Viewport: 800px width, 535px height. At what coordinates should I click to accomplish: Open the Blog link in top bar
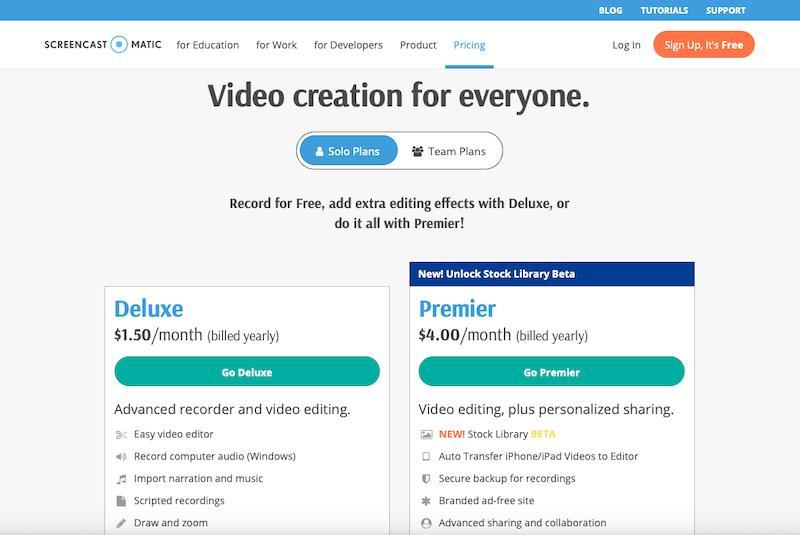610,10
